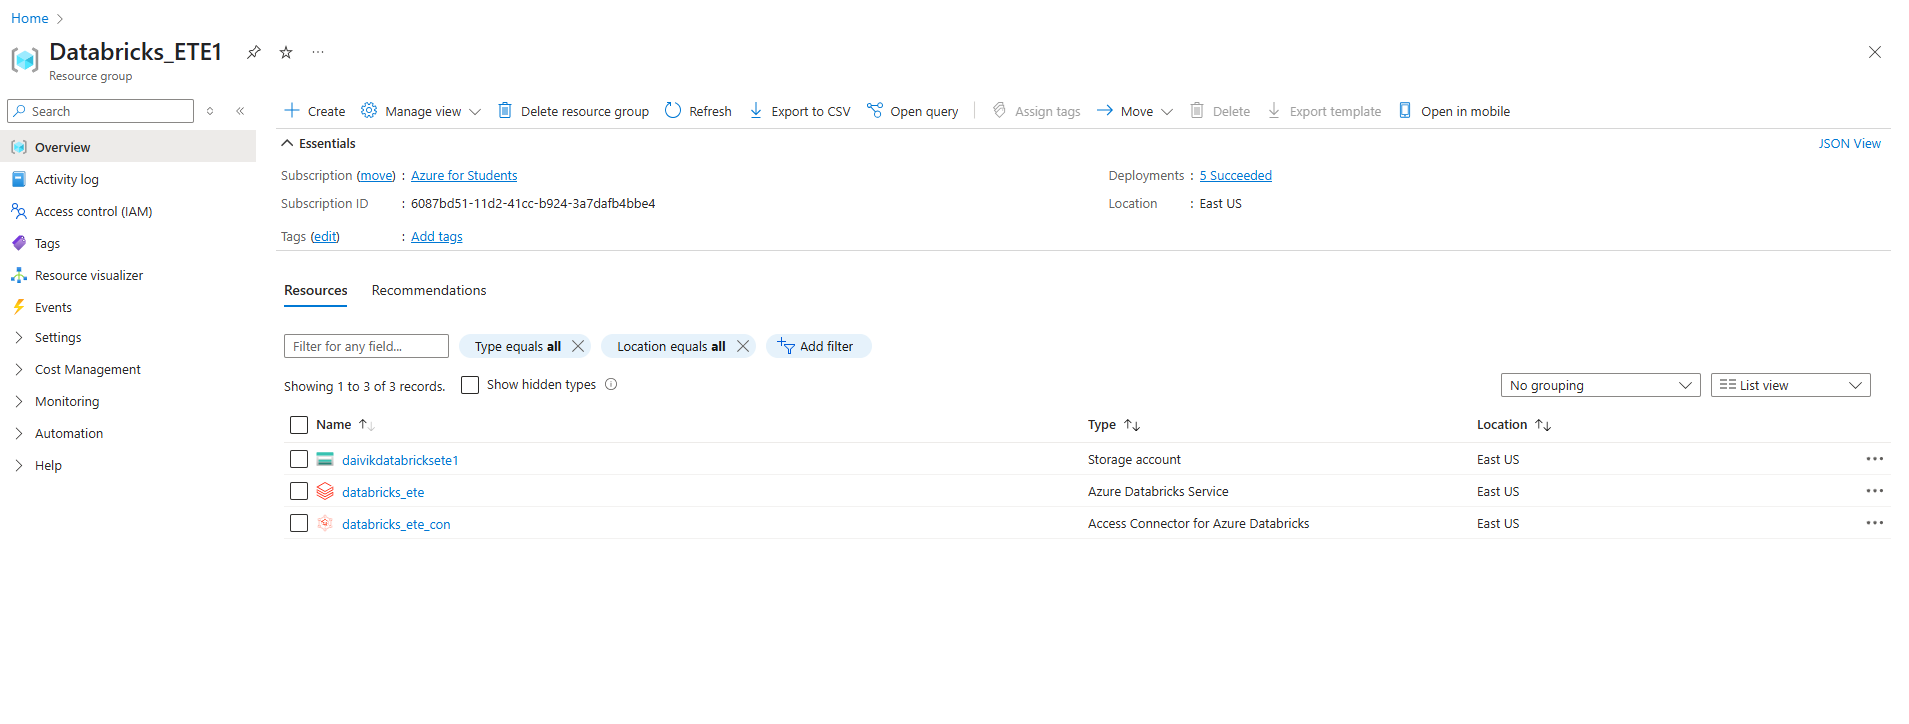The image size is (1909, 724).
Task: Click the sidebar expand/collapse sort arrows icon
Action: click(210, 111)
